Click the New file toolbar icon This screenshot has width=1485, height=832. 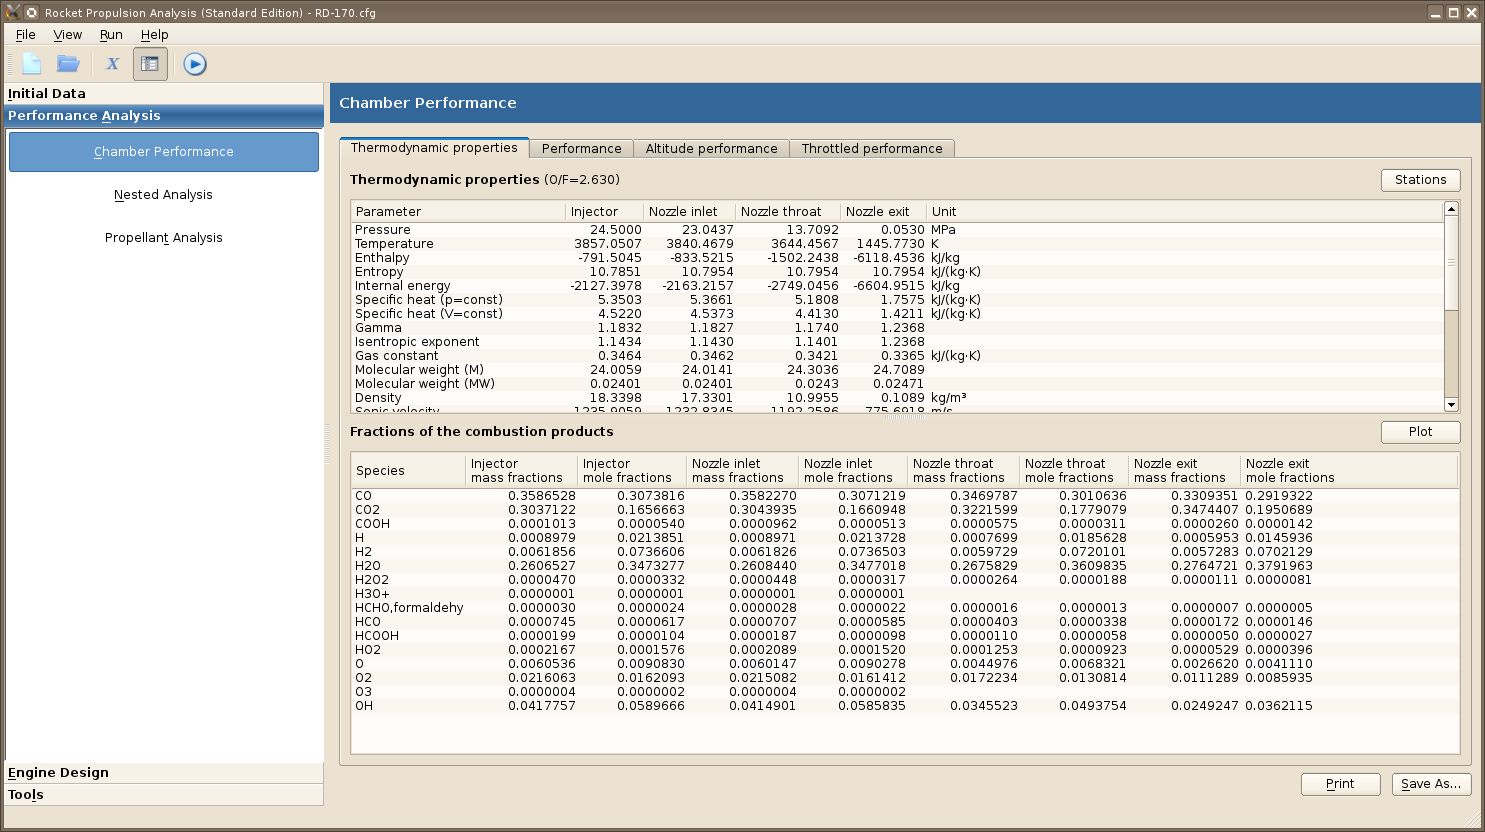pos(32,64)
